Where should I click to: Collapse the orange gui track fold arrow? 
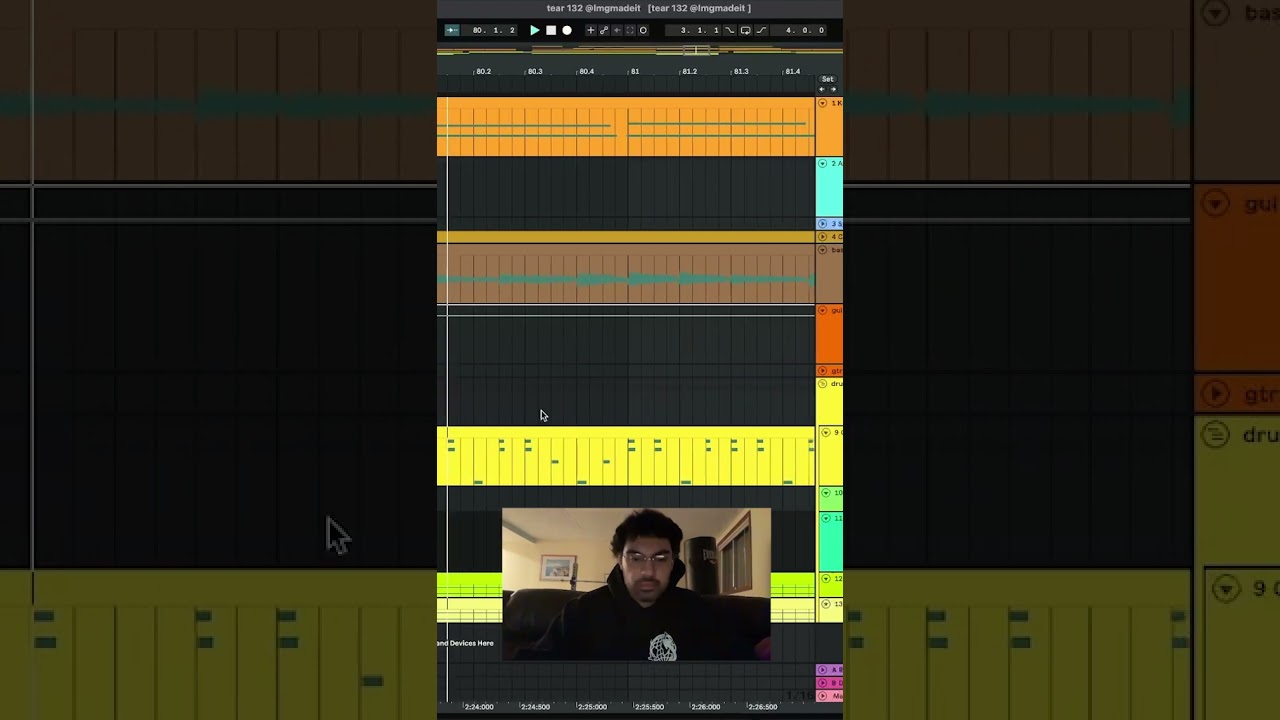pyautogui.click(x=823, y=310)
